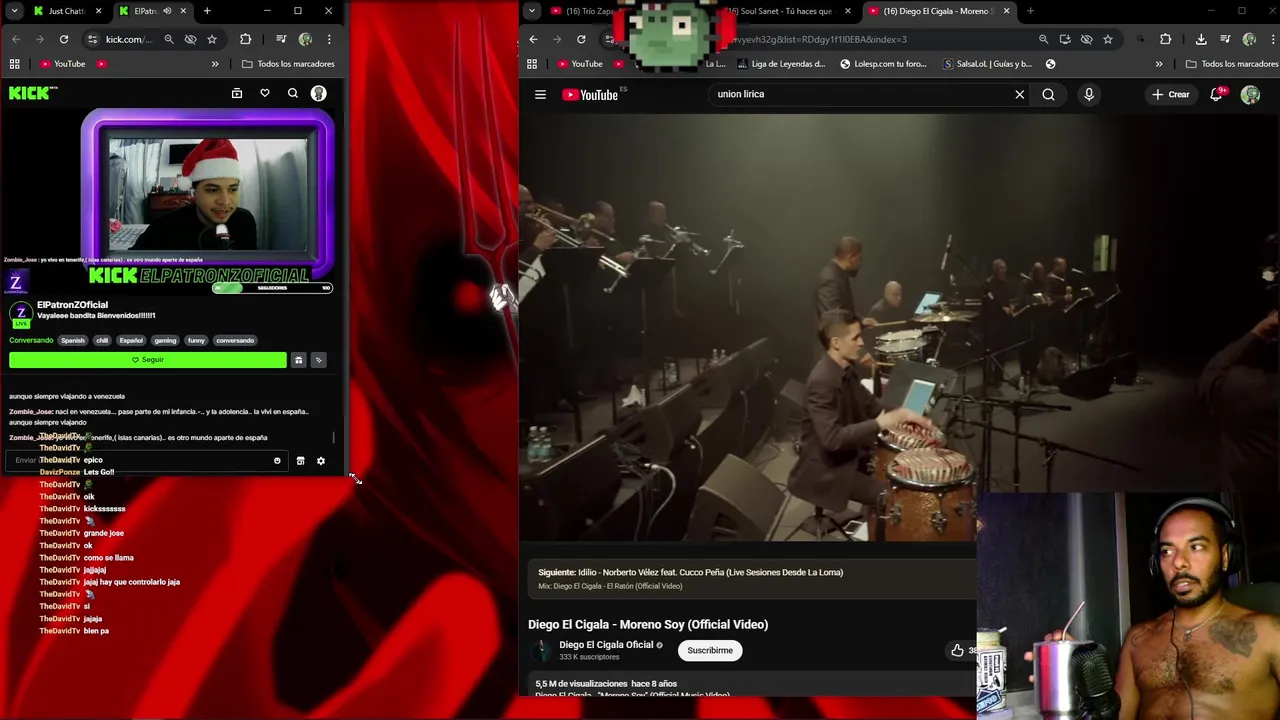
Task: Expand the tab search dropdown in YouTube window
Action: click(532, 11)
